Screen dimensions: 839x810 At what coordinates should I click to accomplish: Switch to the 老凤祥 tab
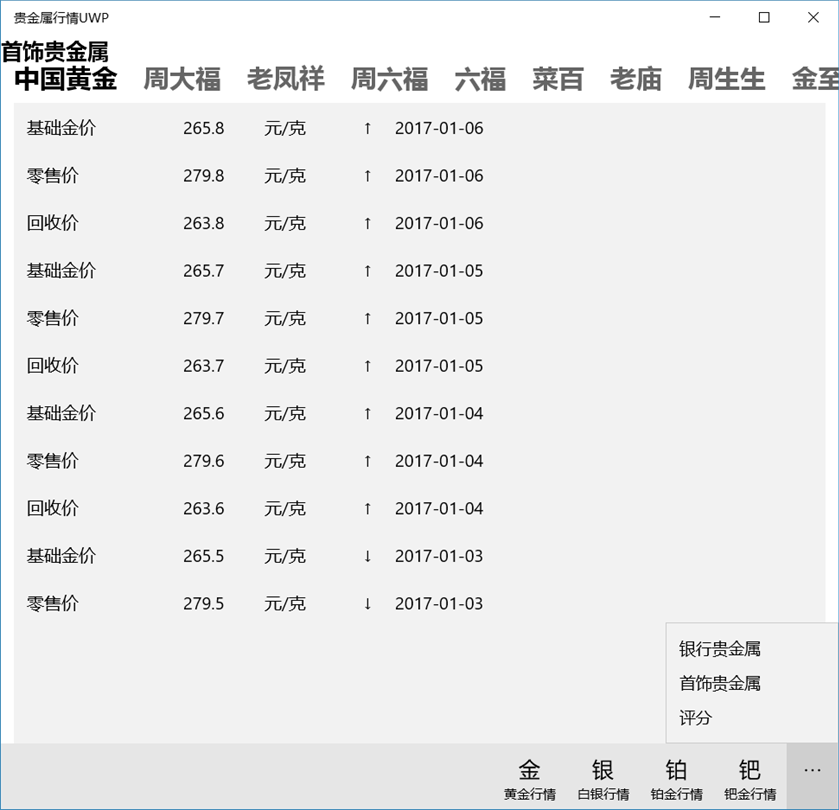[286, 79]
